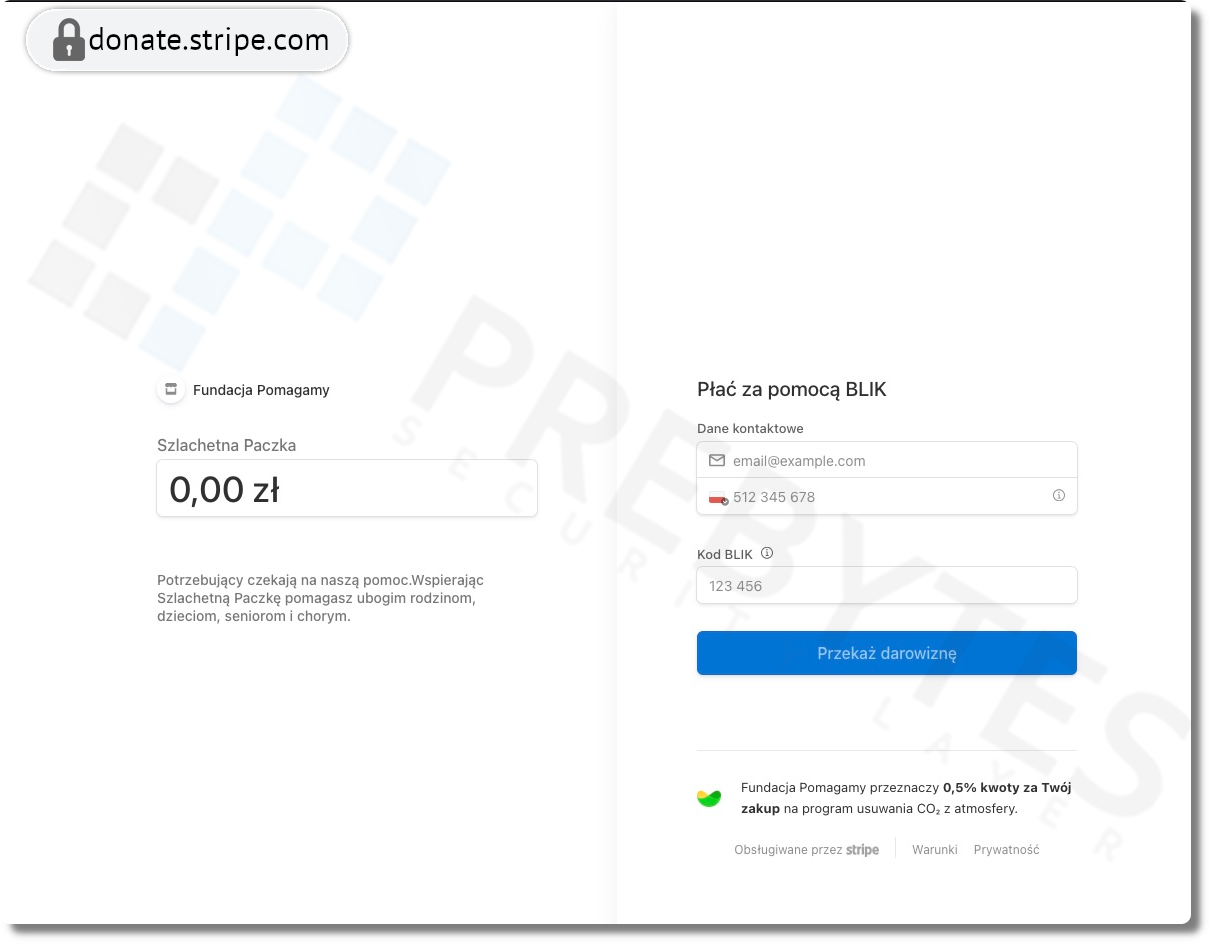Click the description starting Potrzebujący czekają
Viewport: 1211px width, 944px height.
coord(320,598)
